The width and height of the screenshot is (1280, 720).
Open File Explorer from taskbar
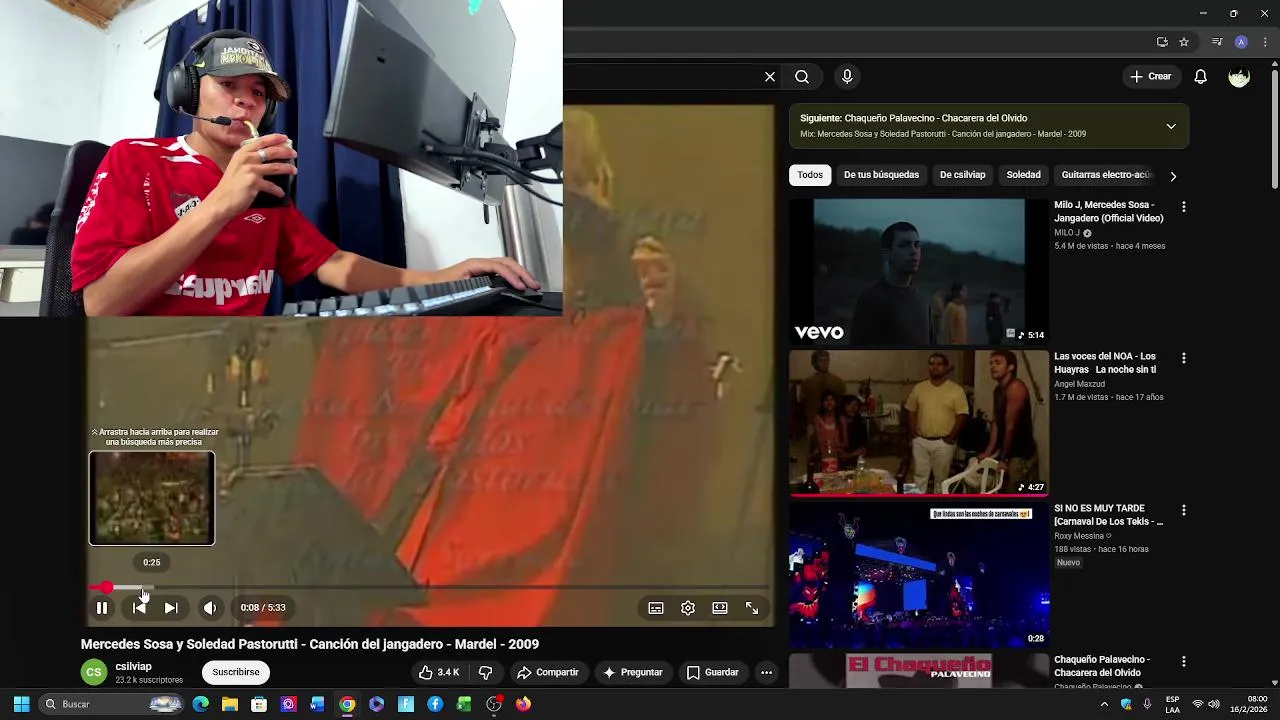tap(230, 704)
